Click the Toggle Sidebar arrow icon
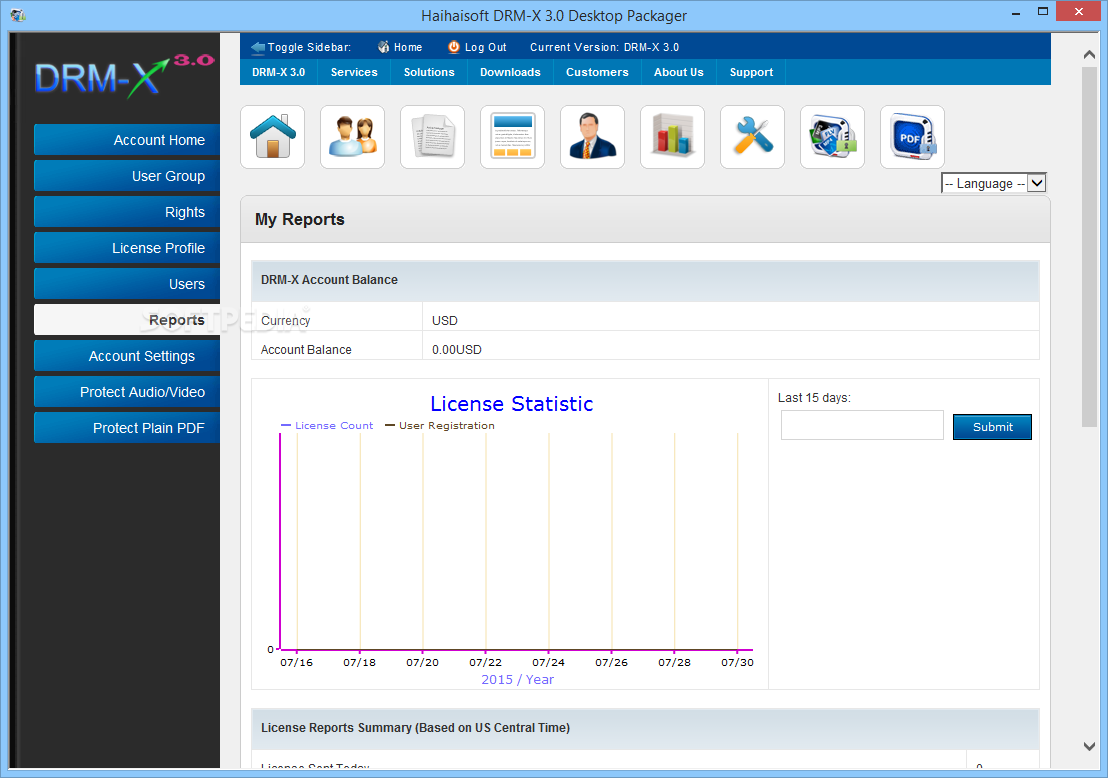This screenshot has width=1108, height=778. pyautogui.click(x=258, y=47)
